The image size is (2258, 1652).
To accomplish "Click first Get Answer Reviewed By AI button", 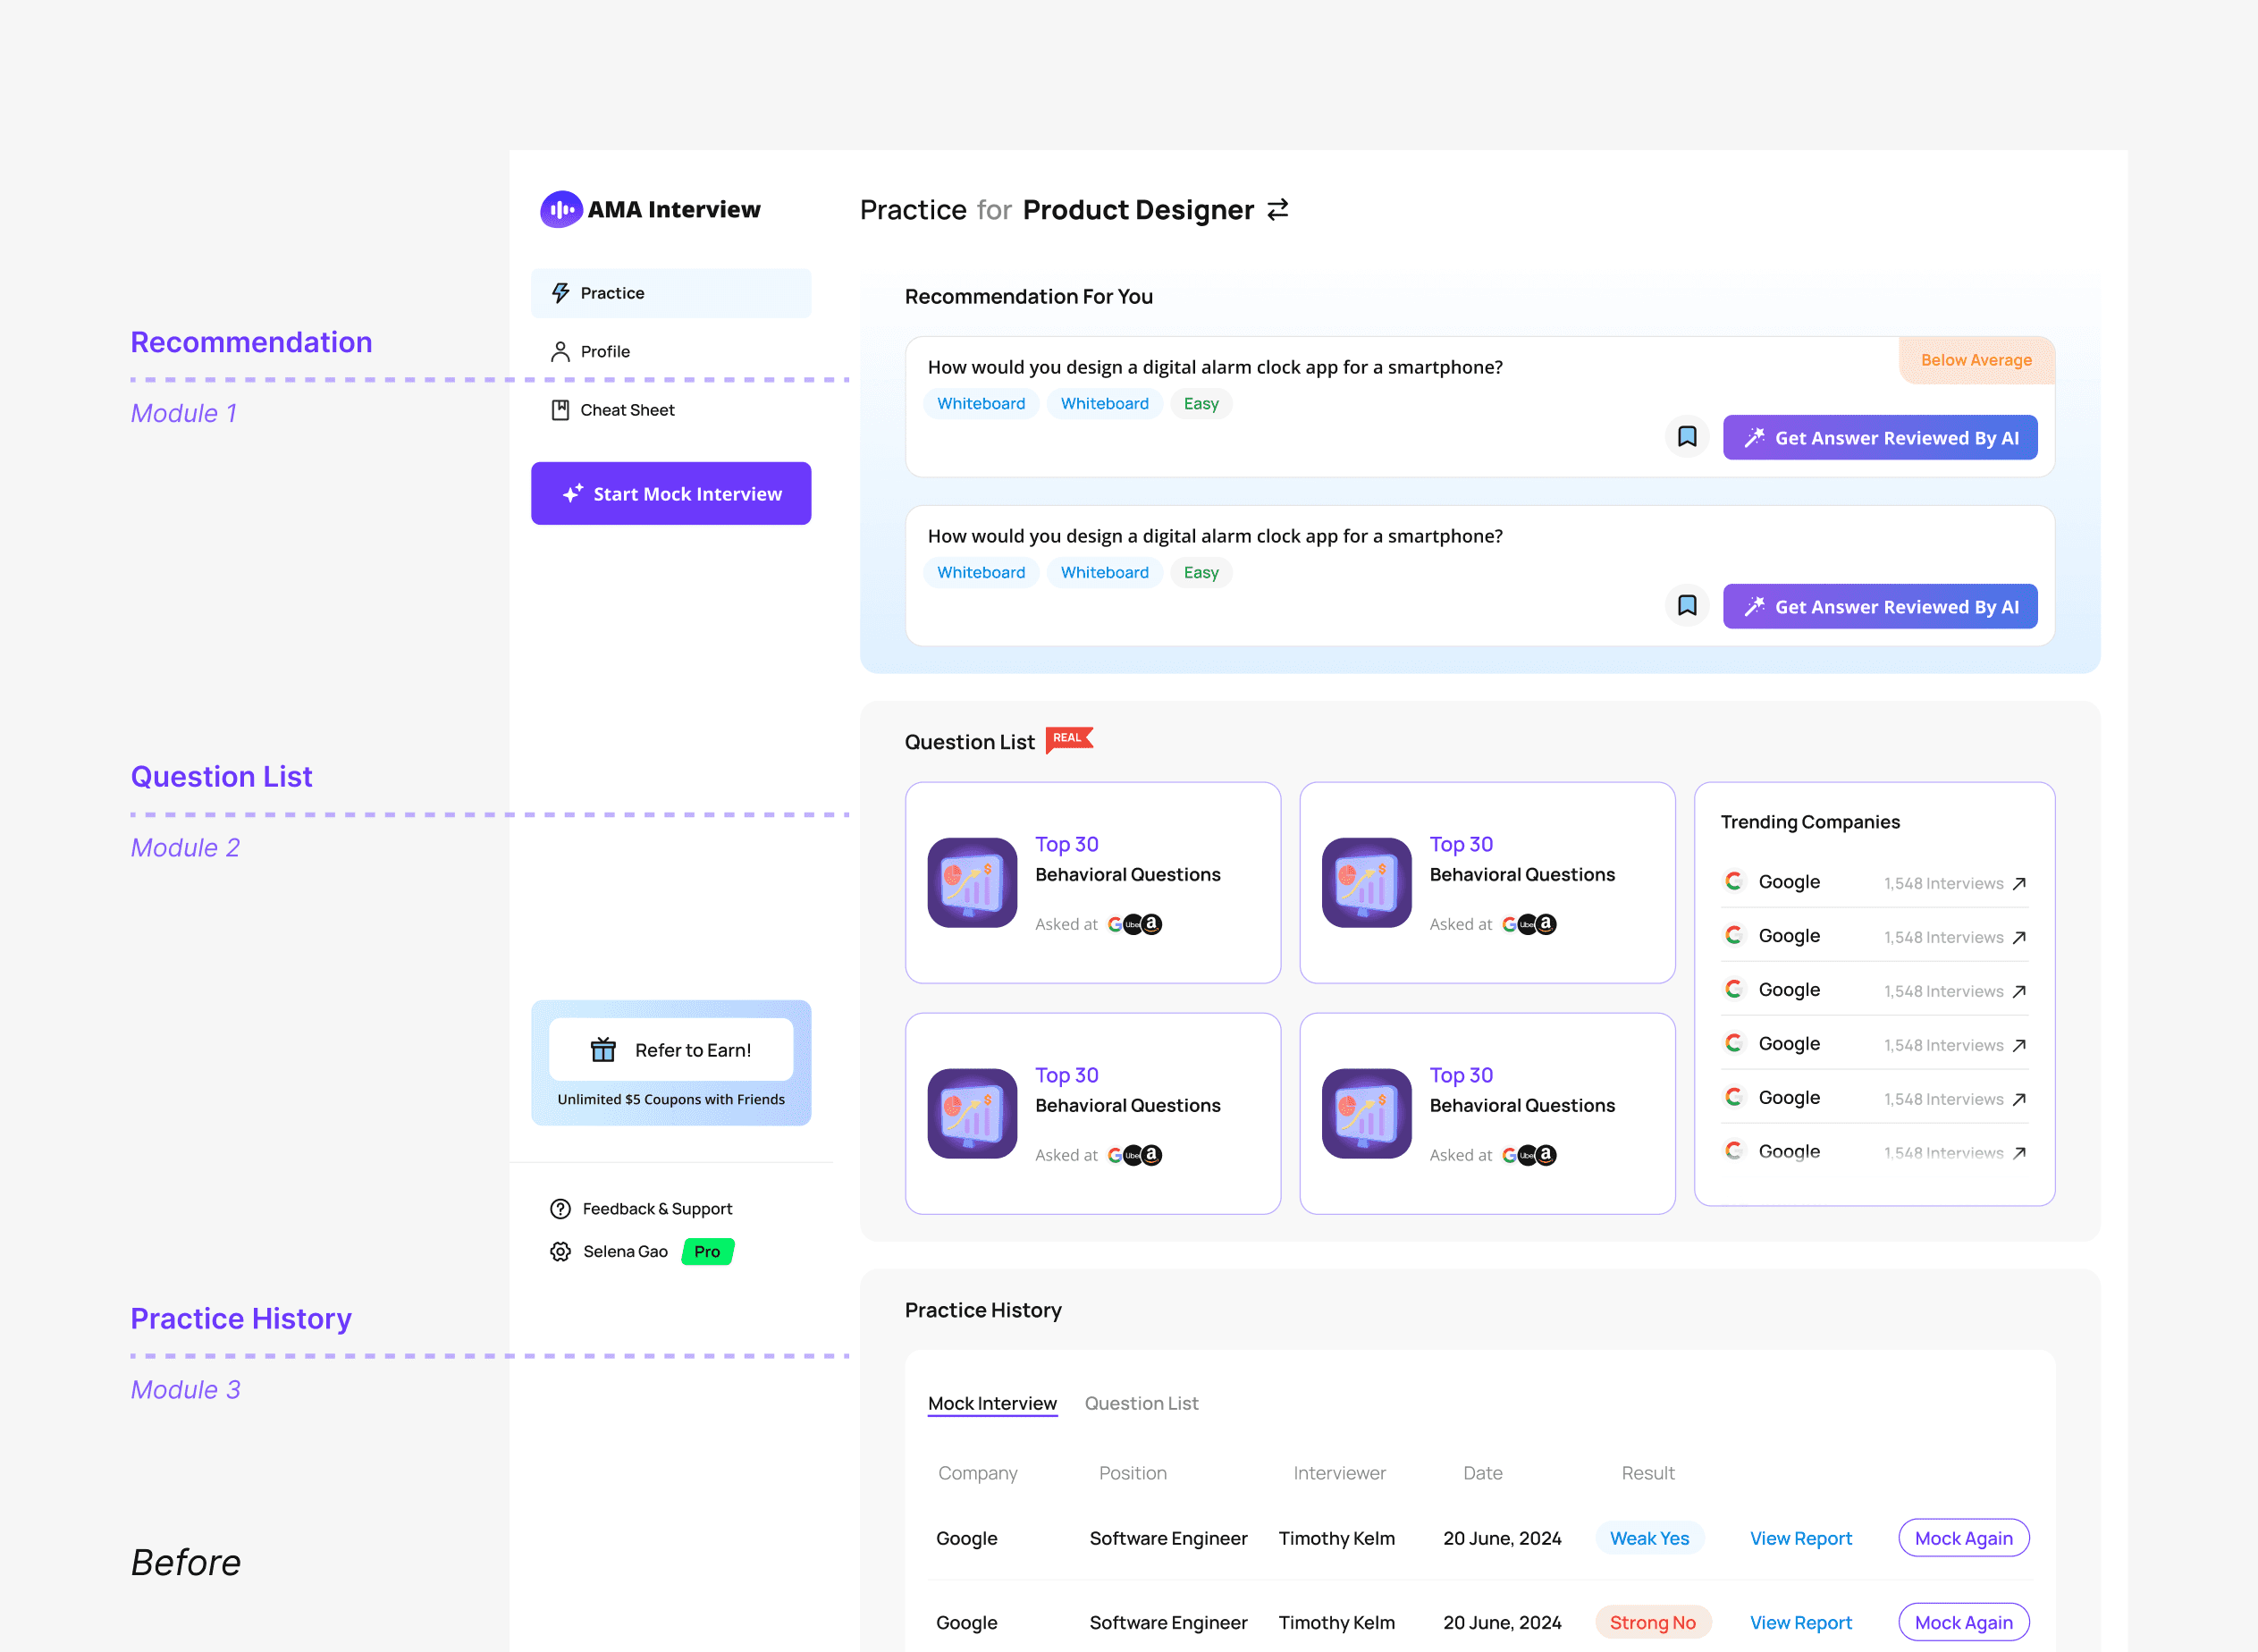I will pos(1879,438).
